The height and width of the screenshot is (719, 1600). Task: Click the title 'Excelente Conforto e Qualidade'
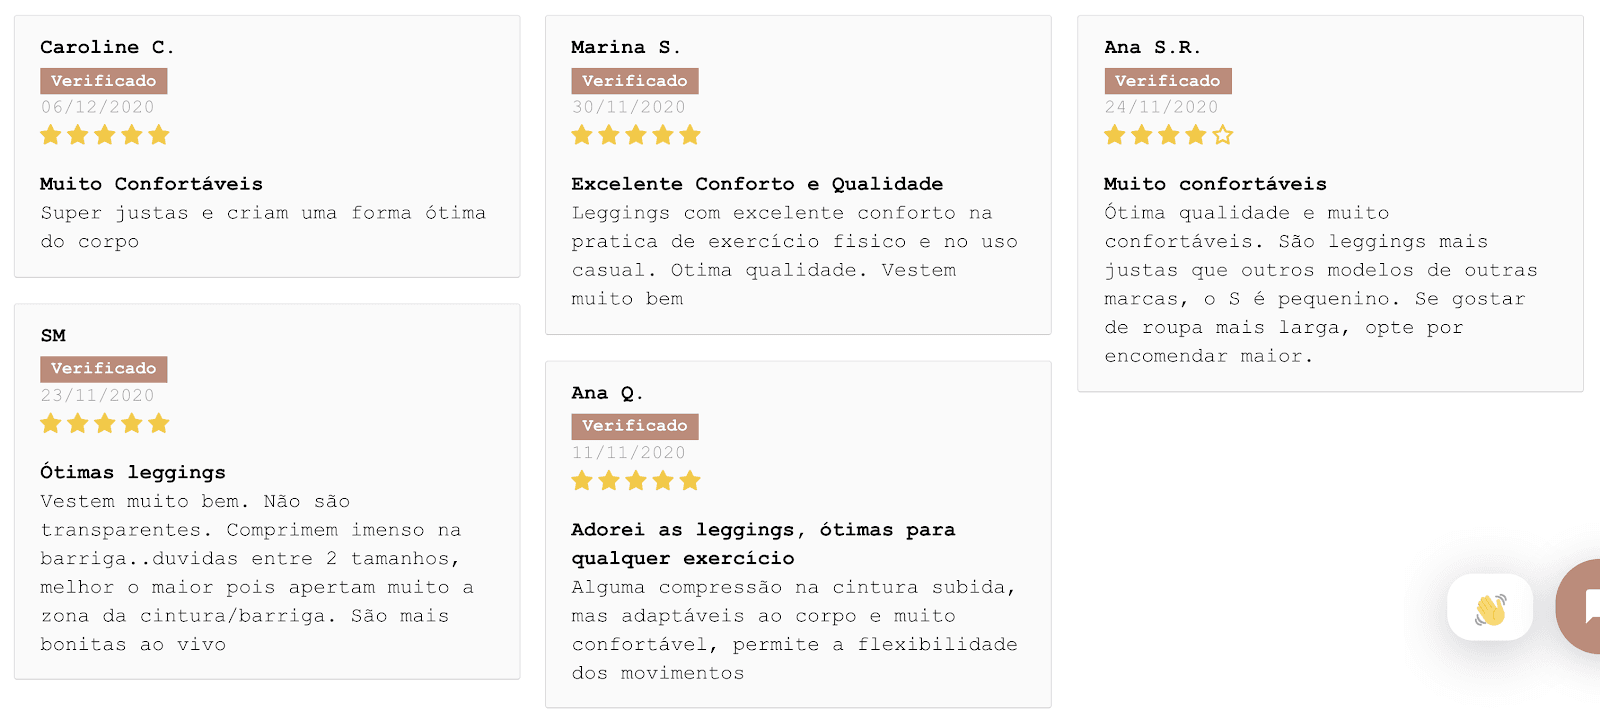[x=757, y=184]
